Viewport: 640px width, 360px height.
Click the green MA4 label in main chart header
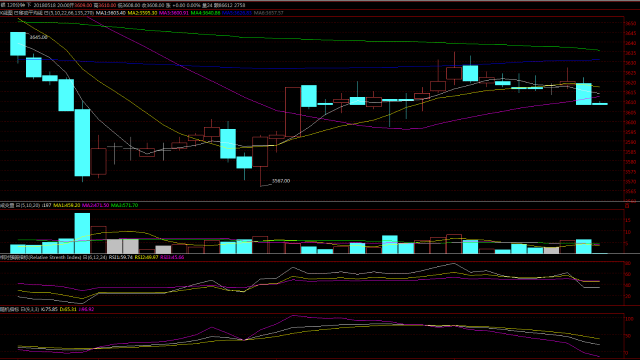coord(205,13)
